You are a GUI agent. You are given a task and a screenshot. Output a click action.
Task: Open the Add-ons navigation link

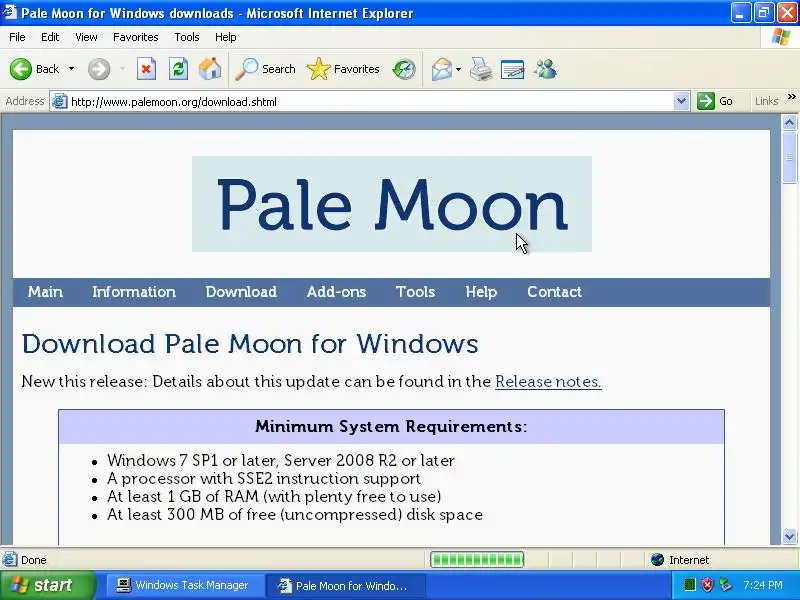[x=336, y=292]
